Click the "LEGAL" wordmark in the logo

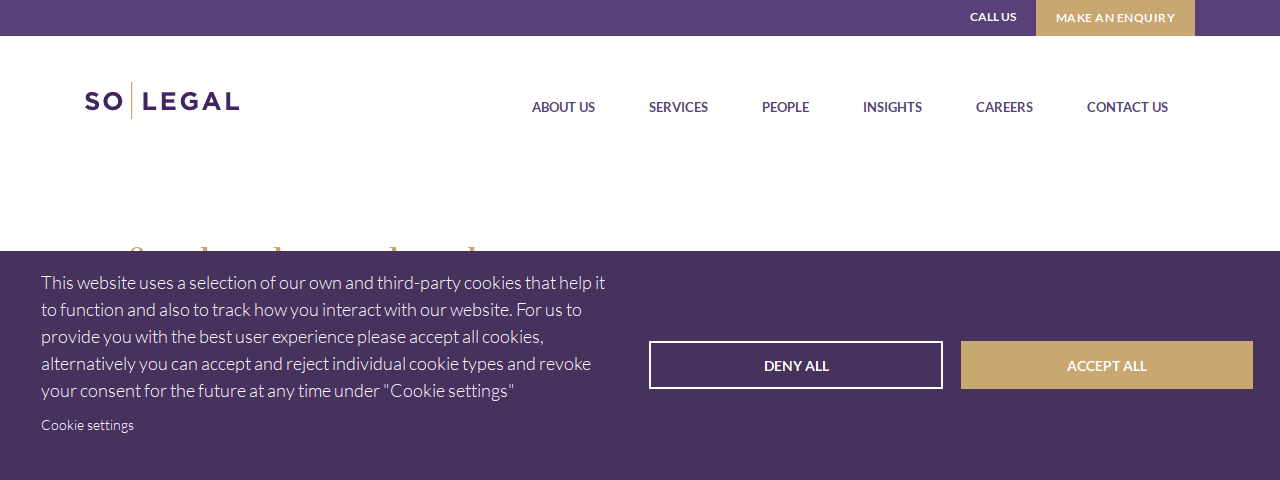pos(192,101)
